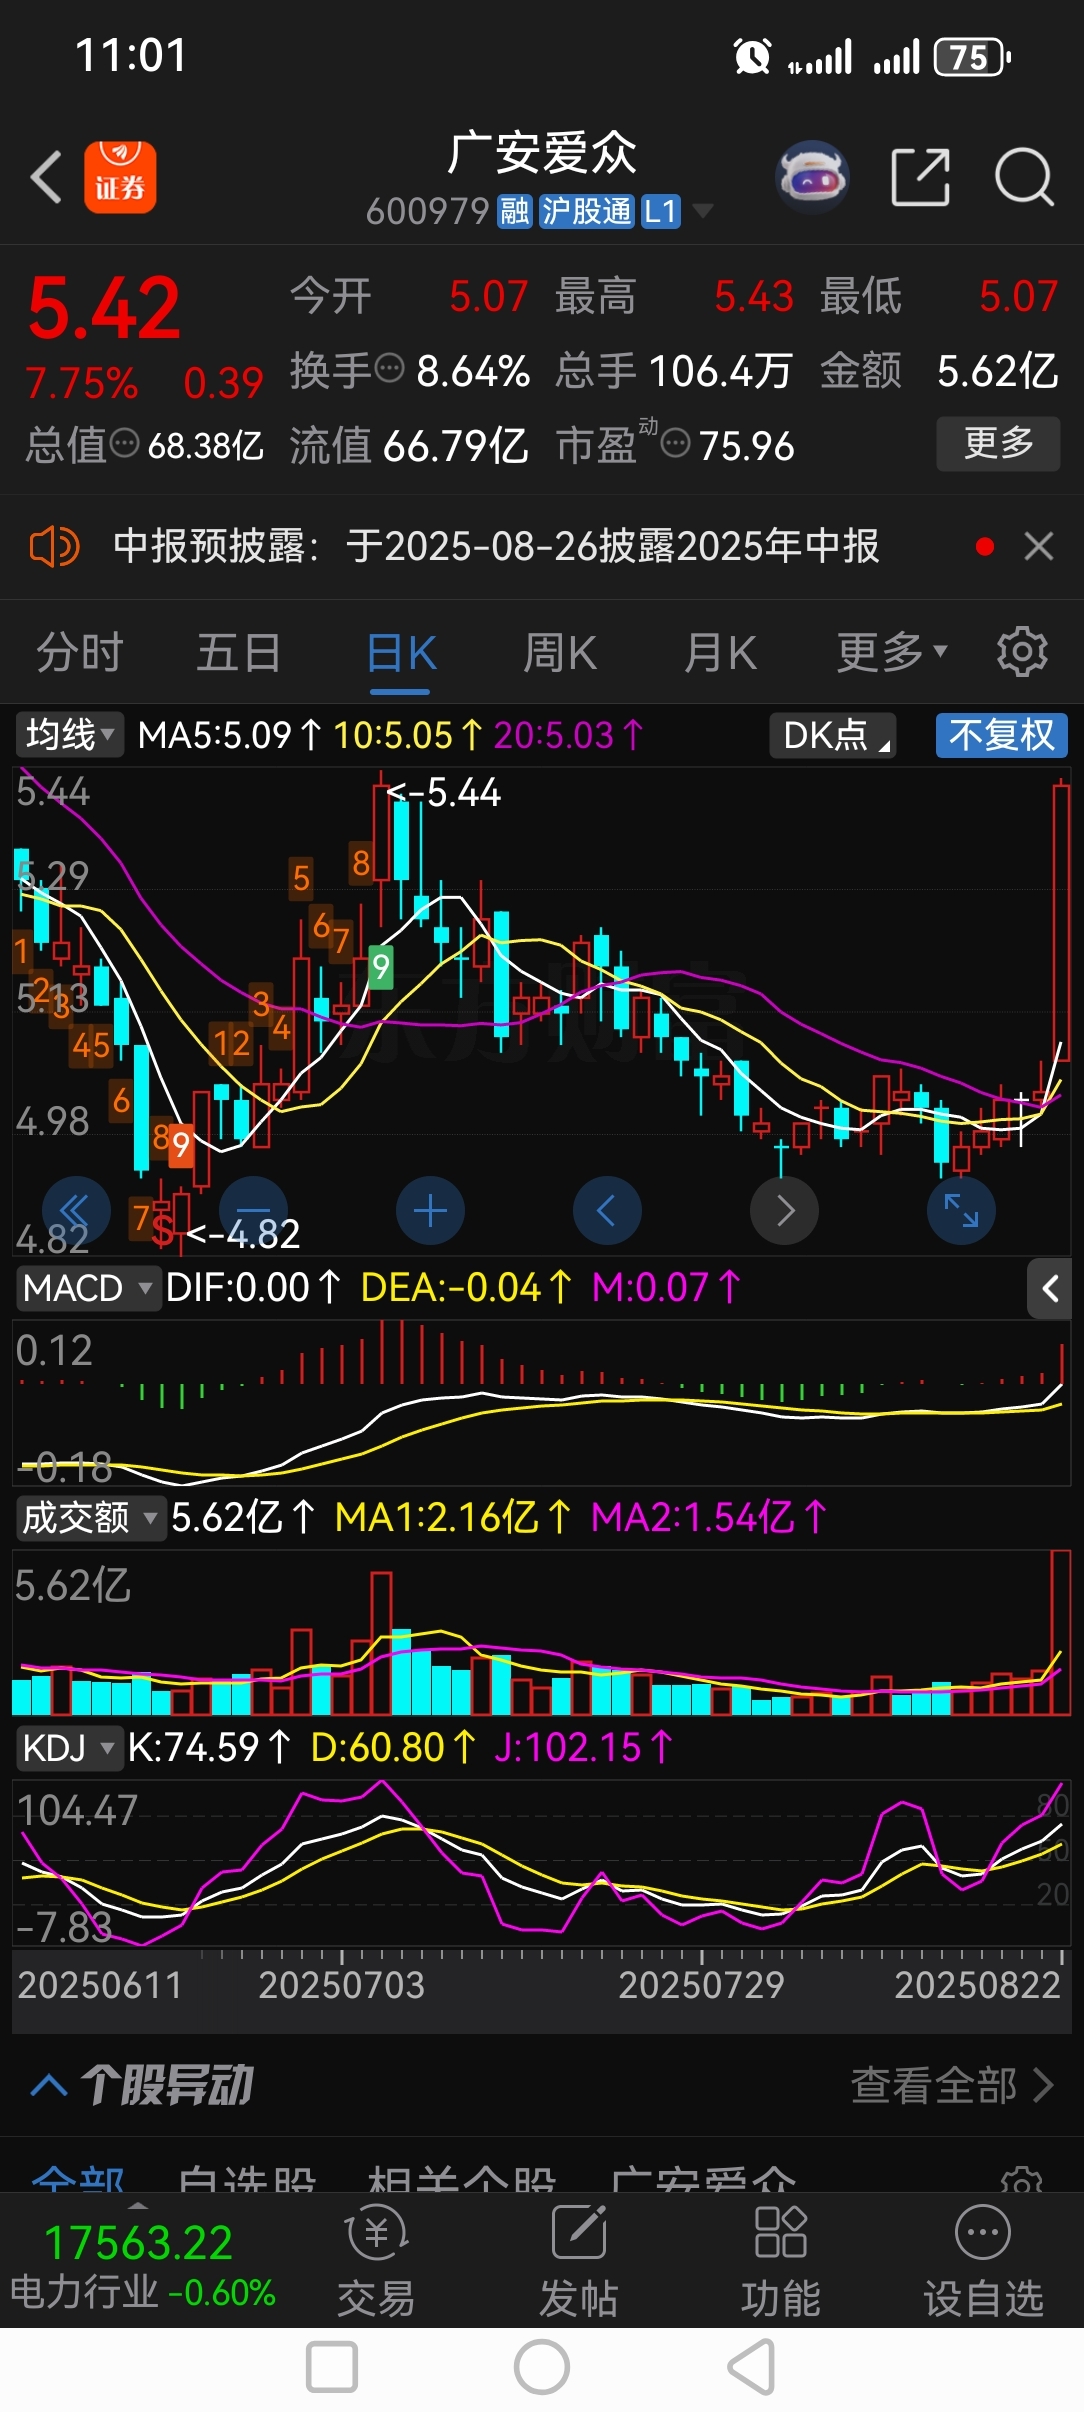
Task: Toggle 不复权 adjustment mode button
Action: click(x=1002, y=735)
